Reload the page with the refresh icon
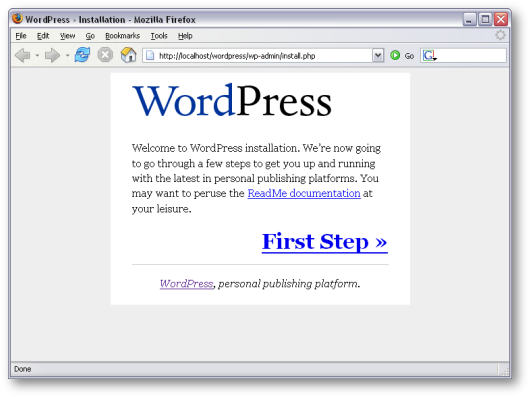 click(x=82, y=55)
